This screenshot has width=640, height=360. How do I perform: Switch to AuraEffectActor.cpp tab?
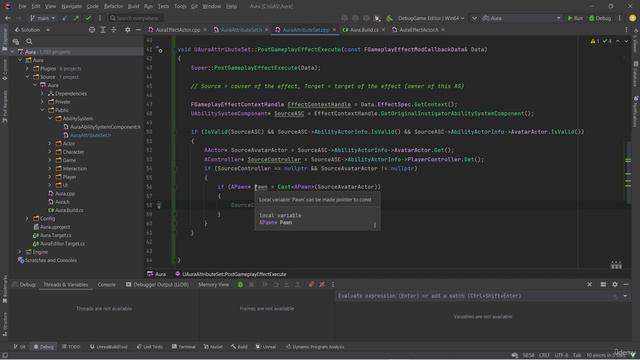178,30
